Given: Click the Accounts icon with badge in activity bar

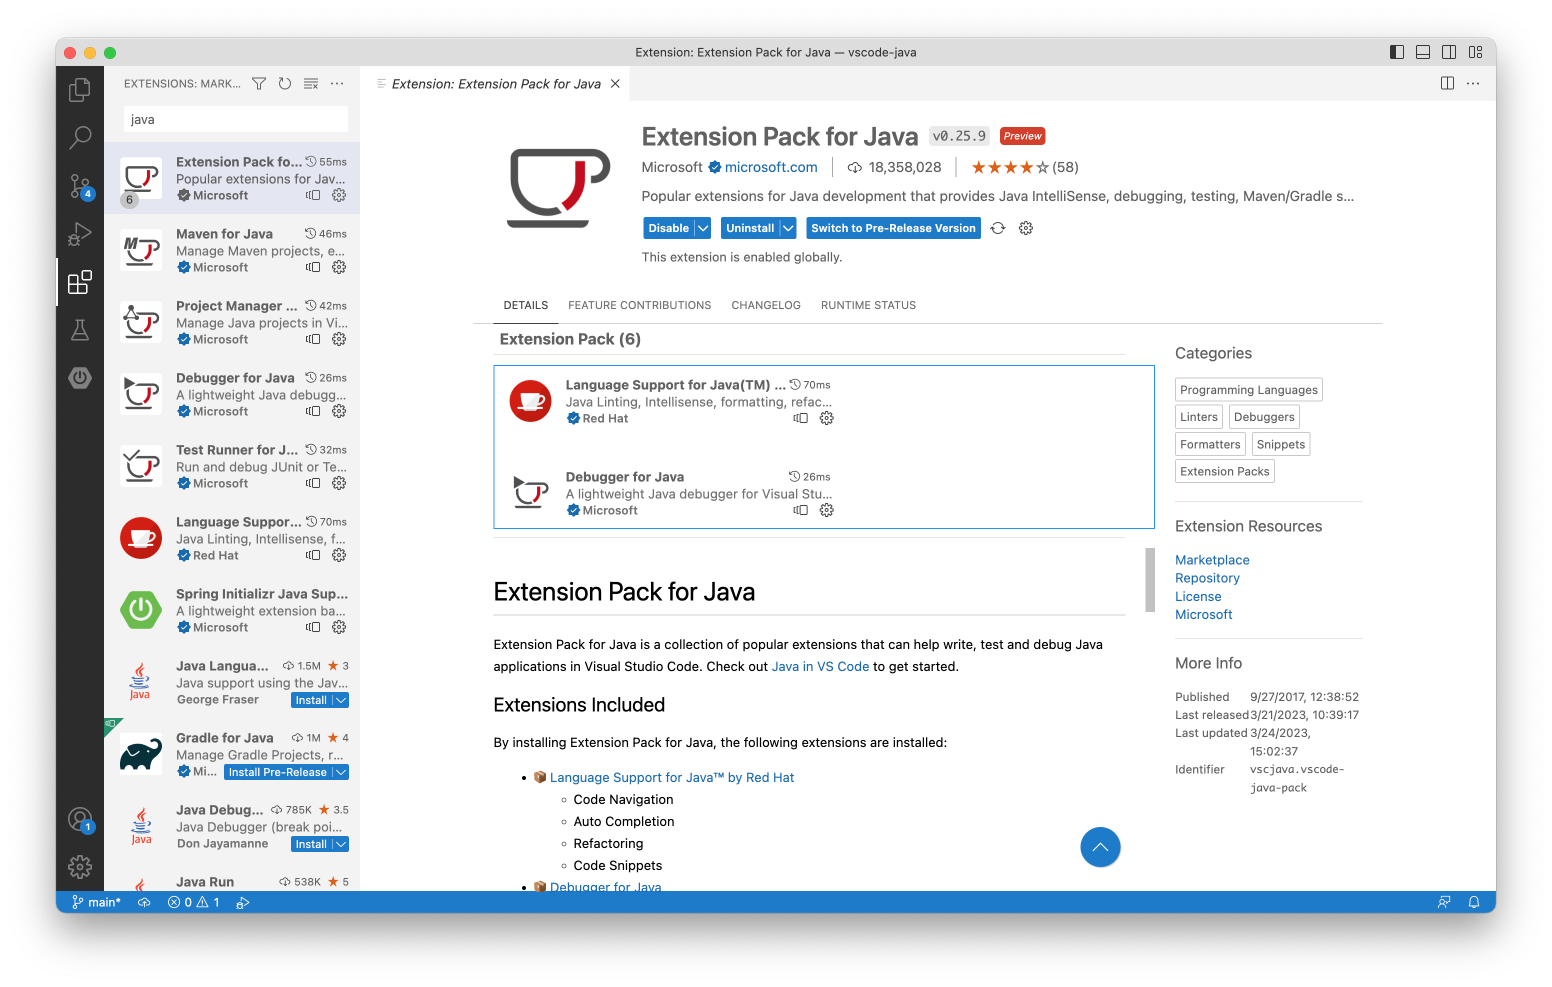Looking at the screenshot, I should point(80,820).
